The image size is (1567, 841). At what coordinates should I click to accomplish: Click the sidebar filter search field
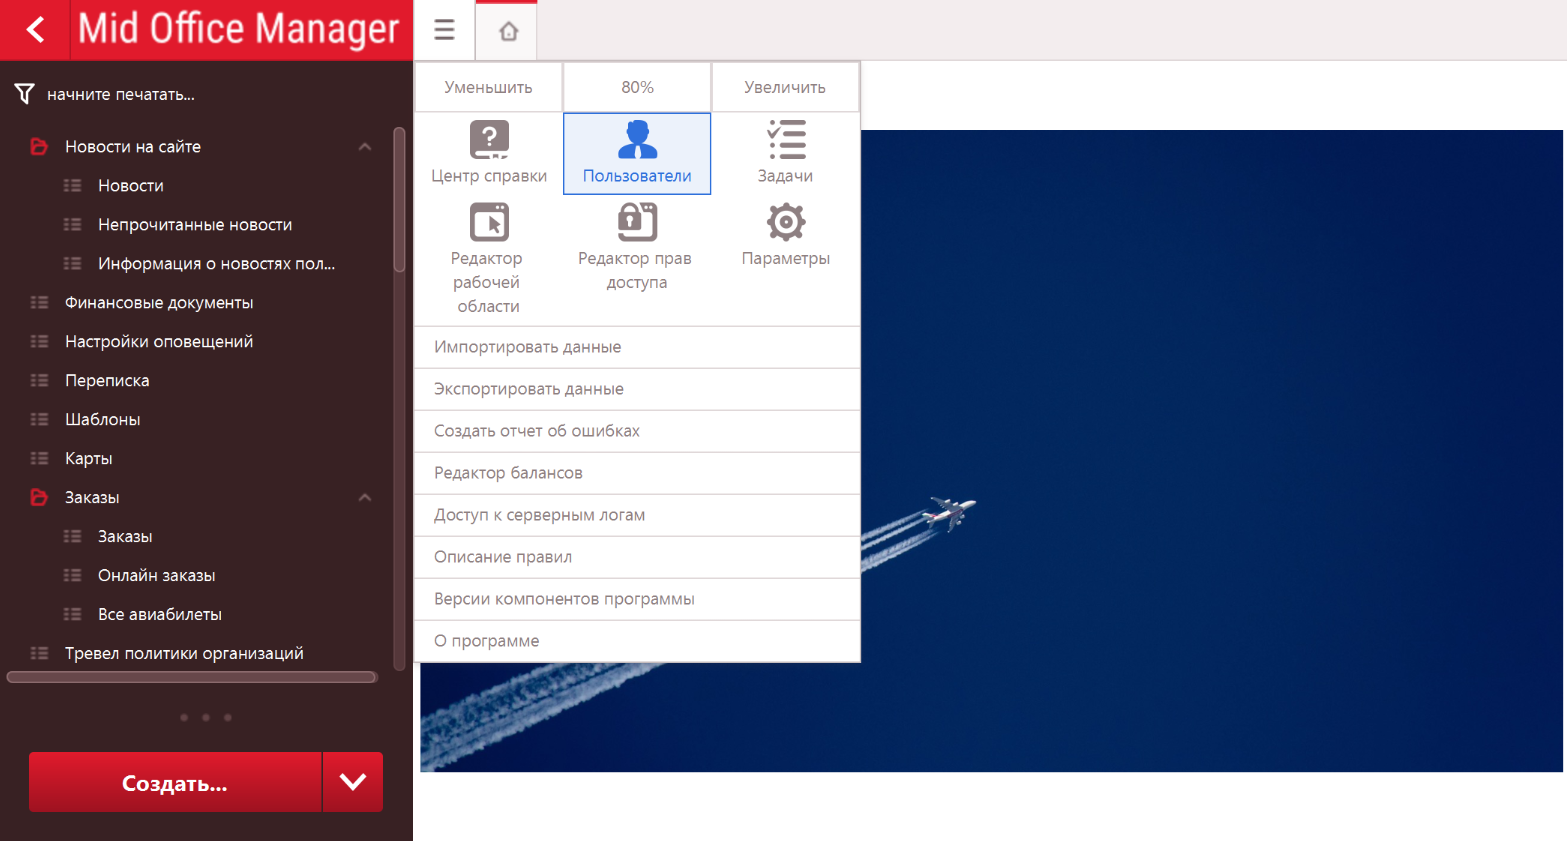pyautogui.click(x=200, y=94)
